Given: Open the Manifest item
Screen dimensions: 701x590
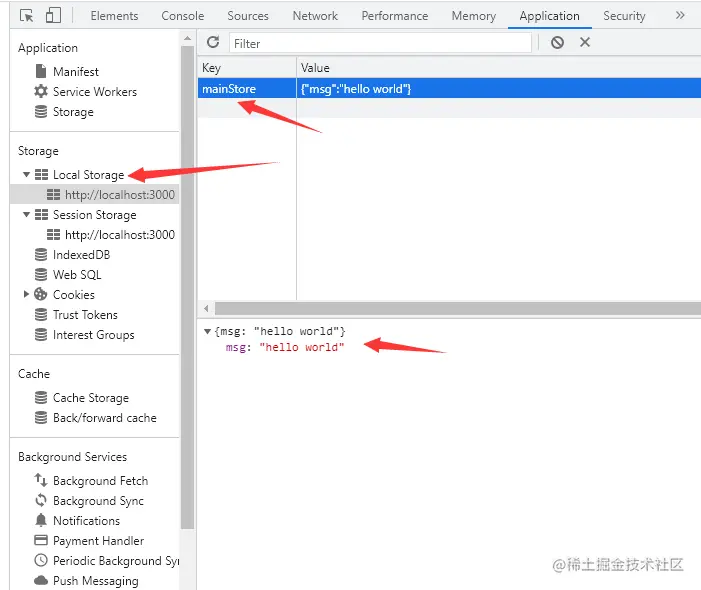Looking at the screenshot, I should (x=76, y=72).
